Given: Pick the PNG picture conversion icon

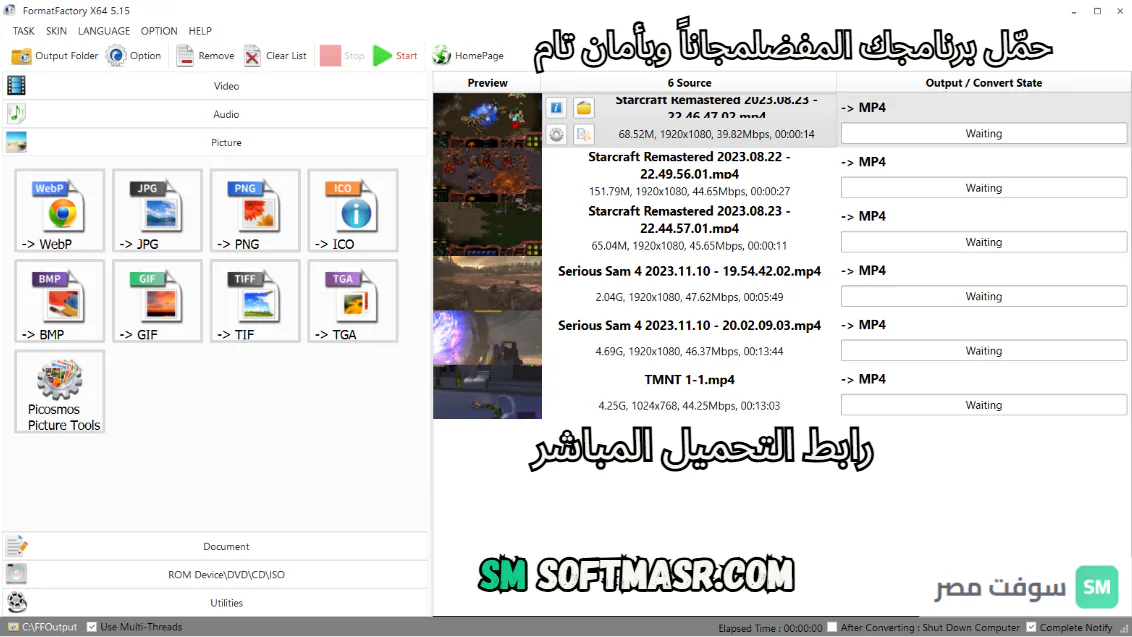Looking at the screenshot, I should pos(255,210).
